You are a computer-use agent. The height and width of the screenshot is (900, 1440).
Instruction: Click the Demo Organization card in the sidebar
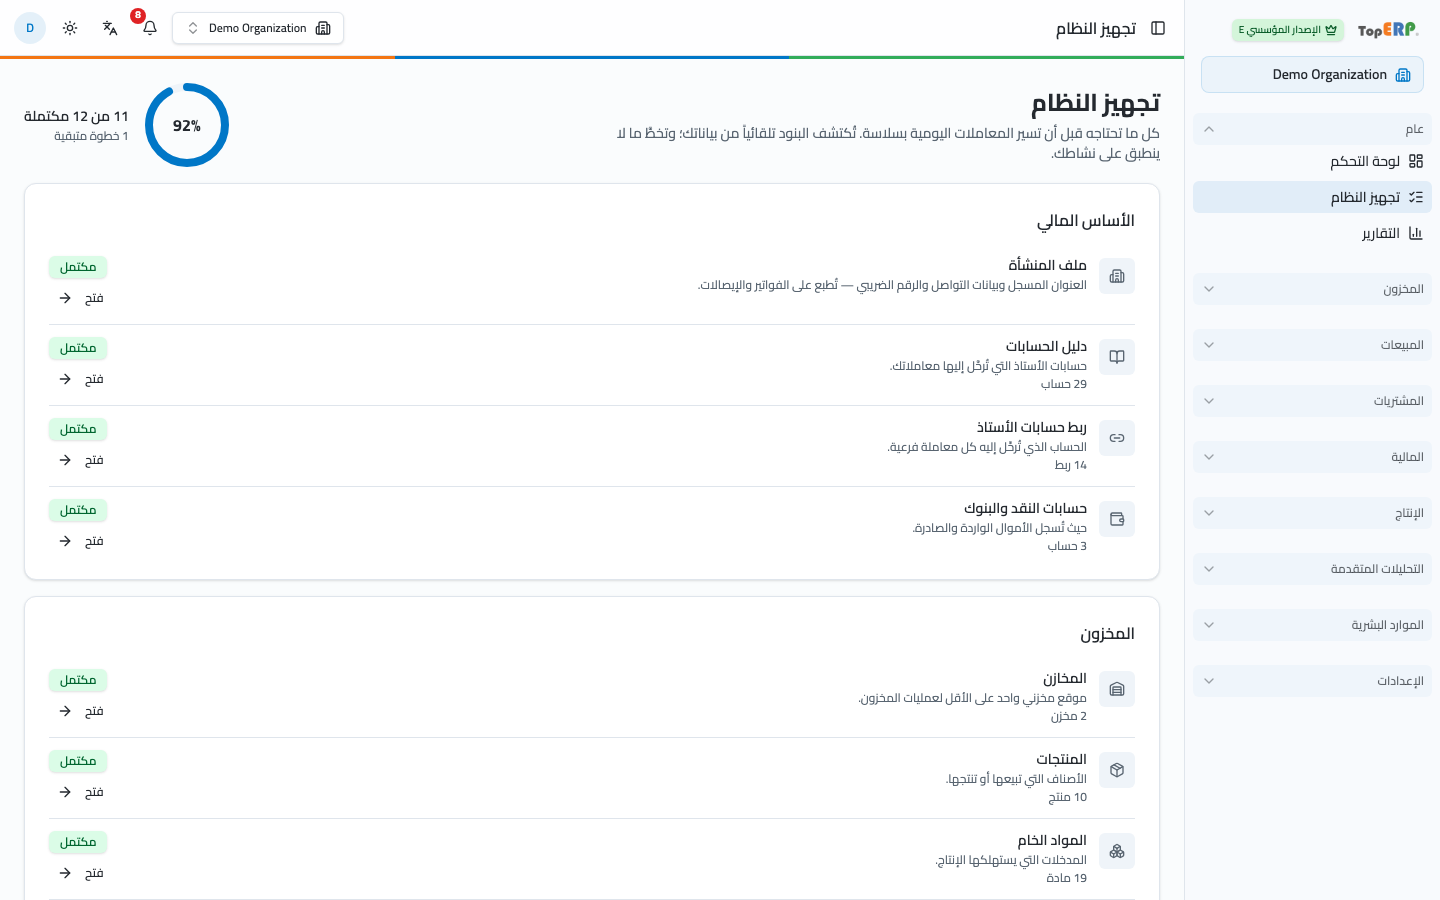[1312, 75]
